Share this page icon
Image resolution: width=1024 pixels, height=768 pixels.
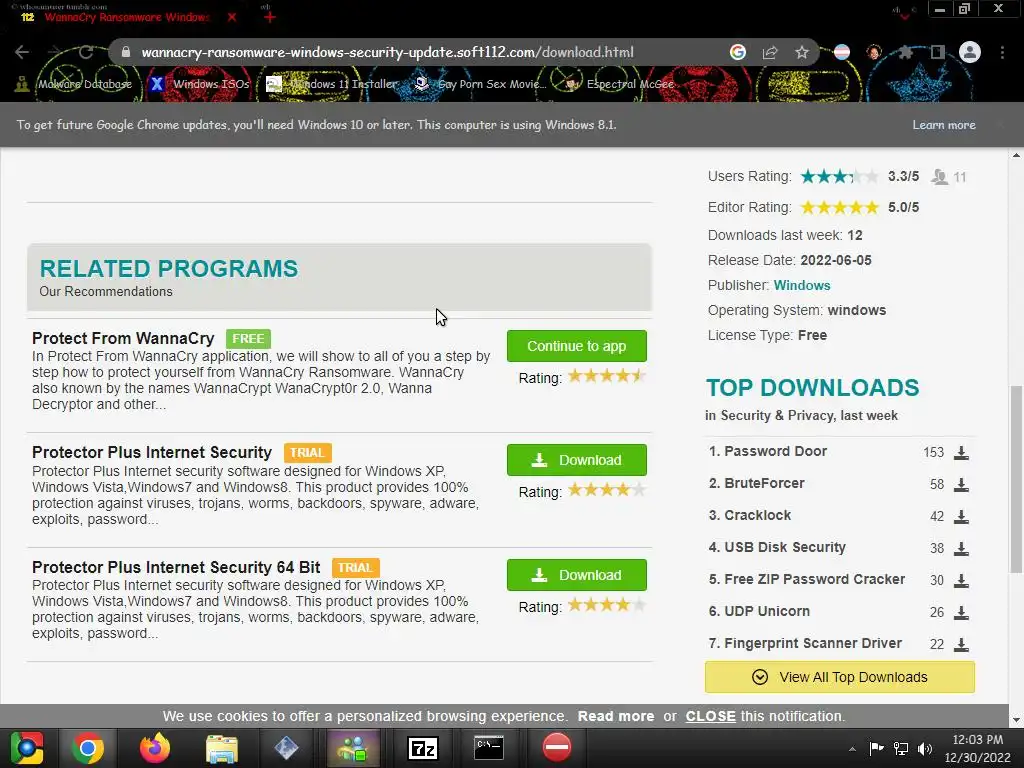(x=770, y=52)
